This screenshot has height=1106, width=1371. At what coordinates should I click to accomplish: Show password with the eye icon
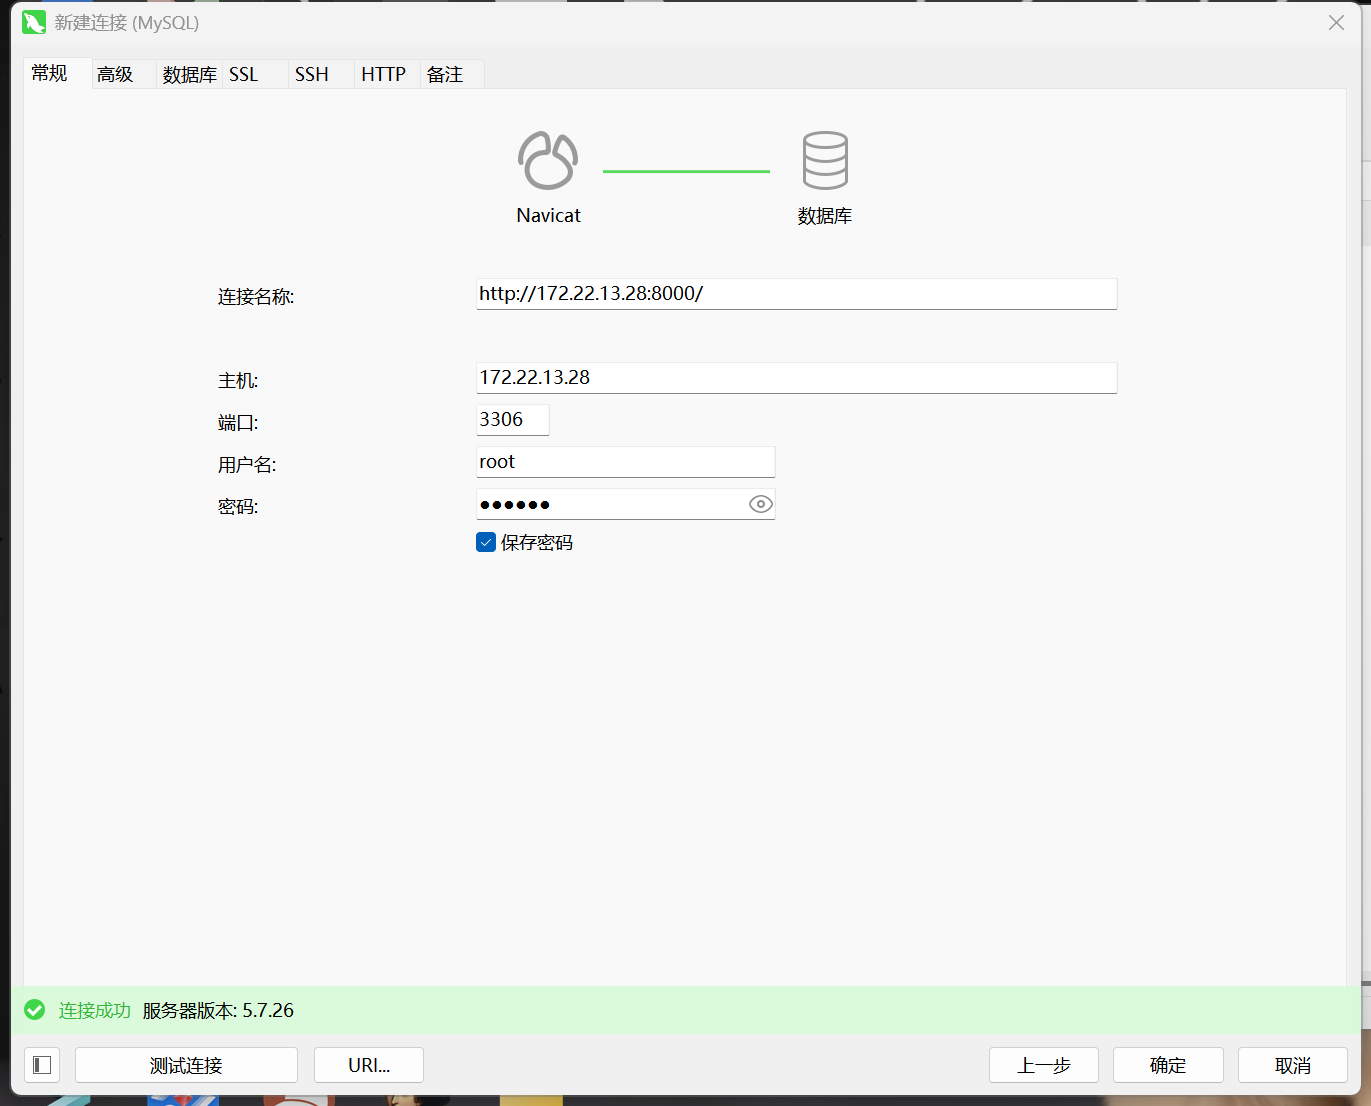[760, 505]
